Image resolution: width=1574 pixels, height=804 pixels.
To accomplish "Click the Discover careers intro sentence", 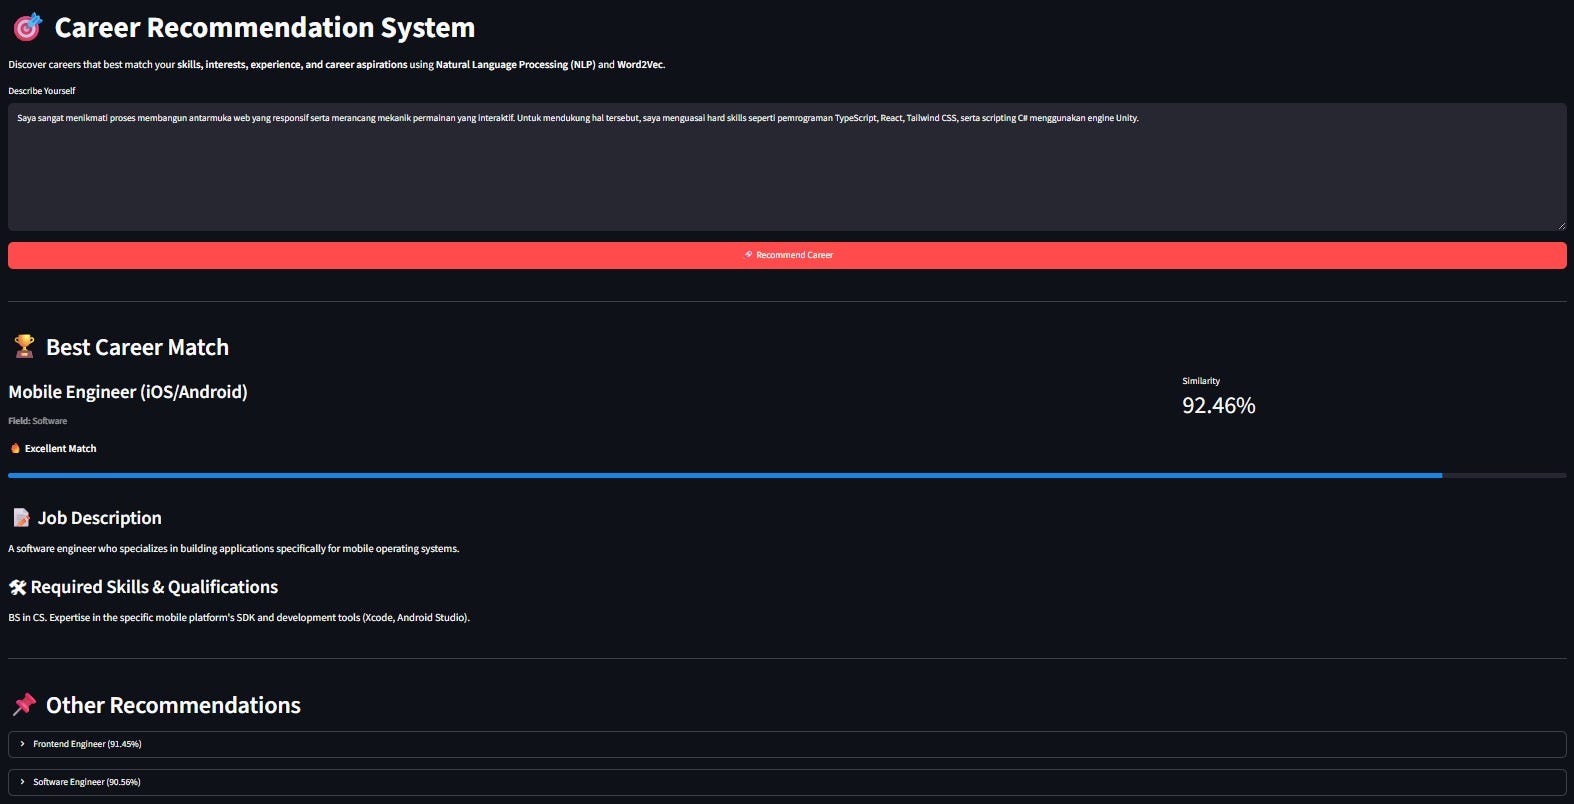I will [337, 65].
